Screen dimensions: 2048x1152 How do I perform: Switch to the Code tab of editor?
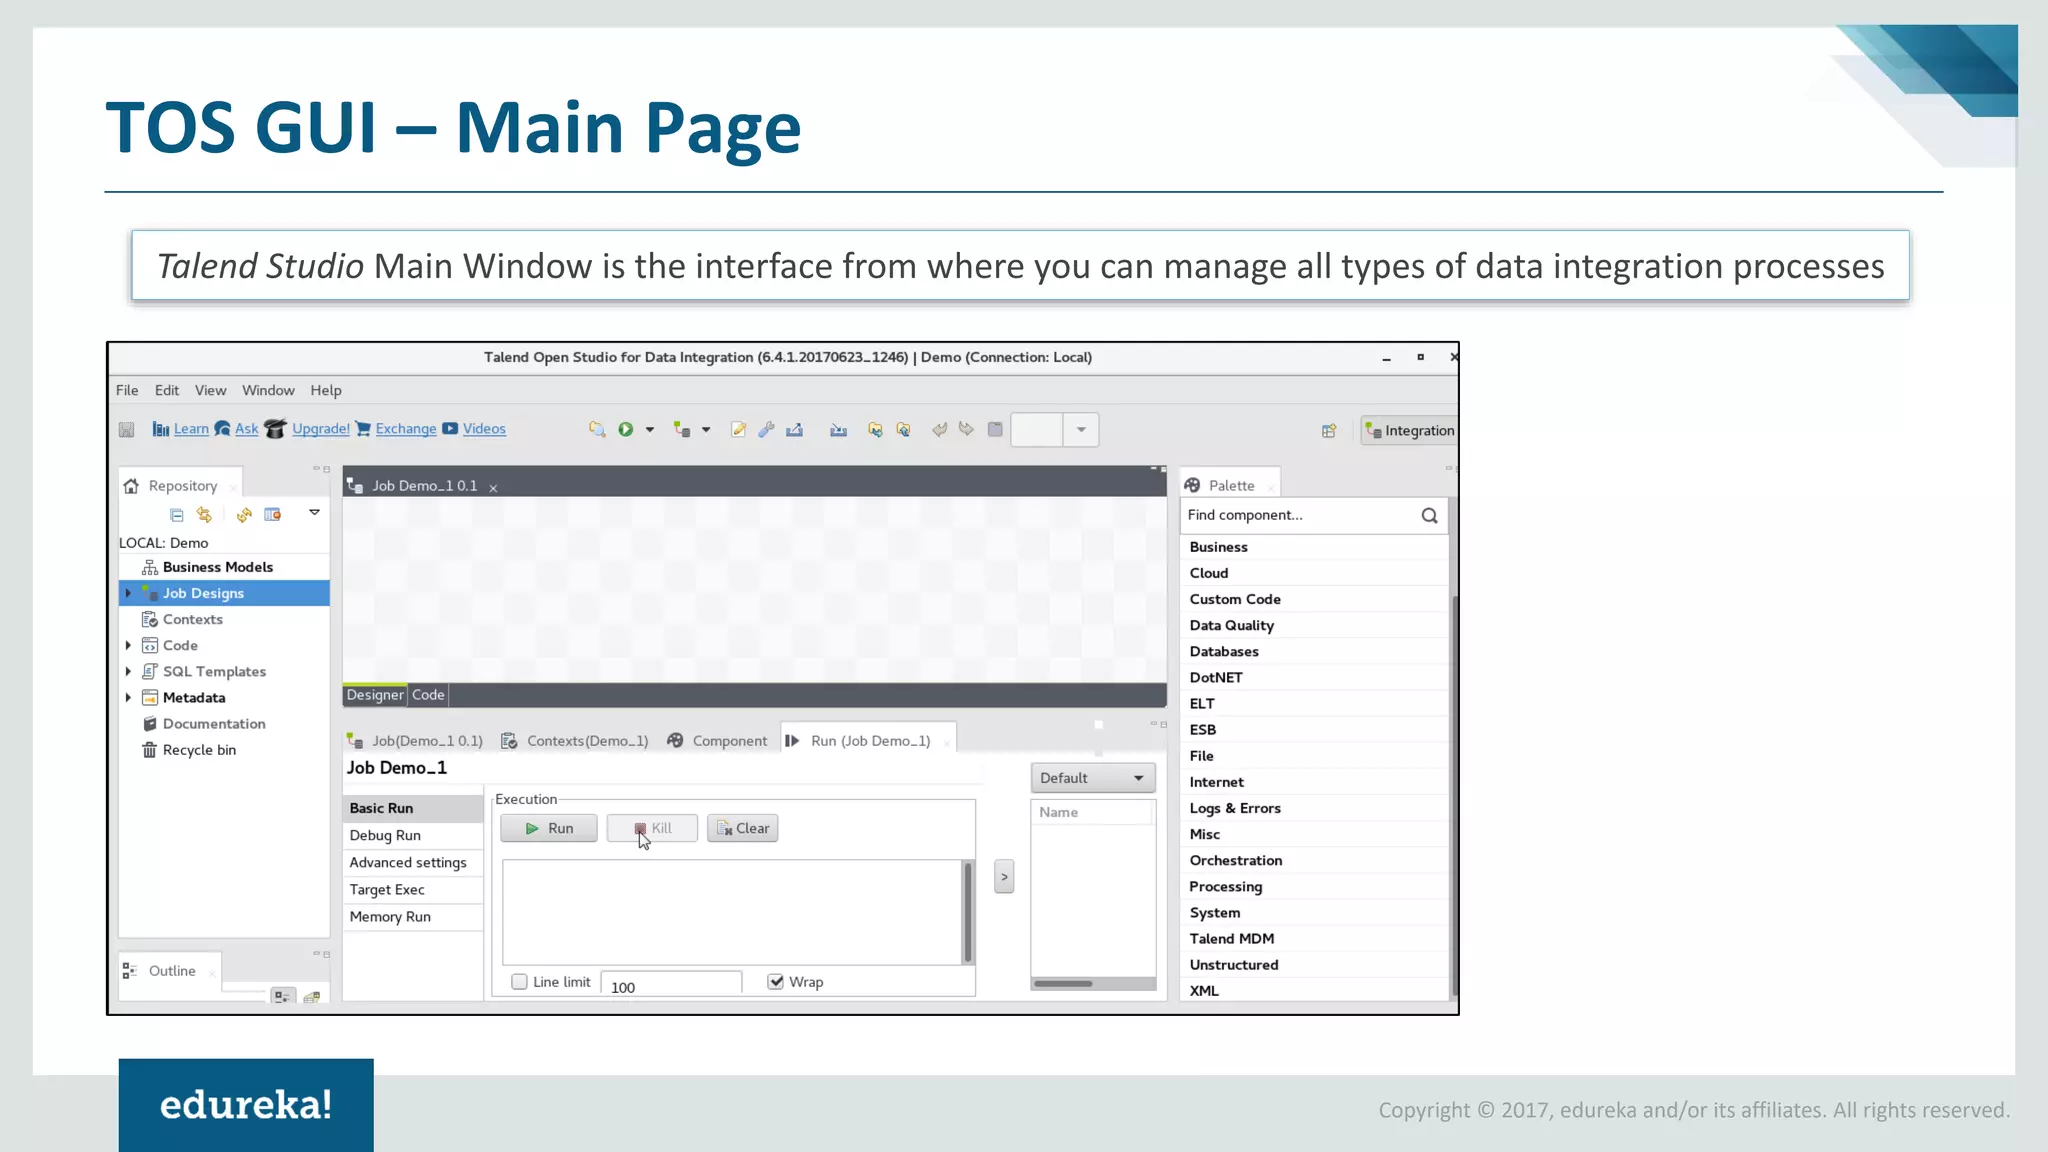428,695
